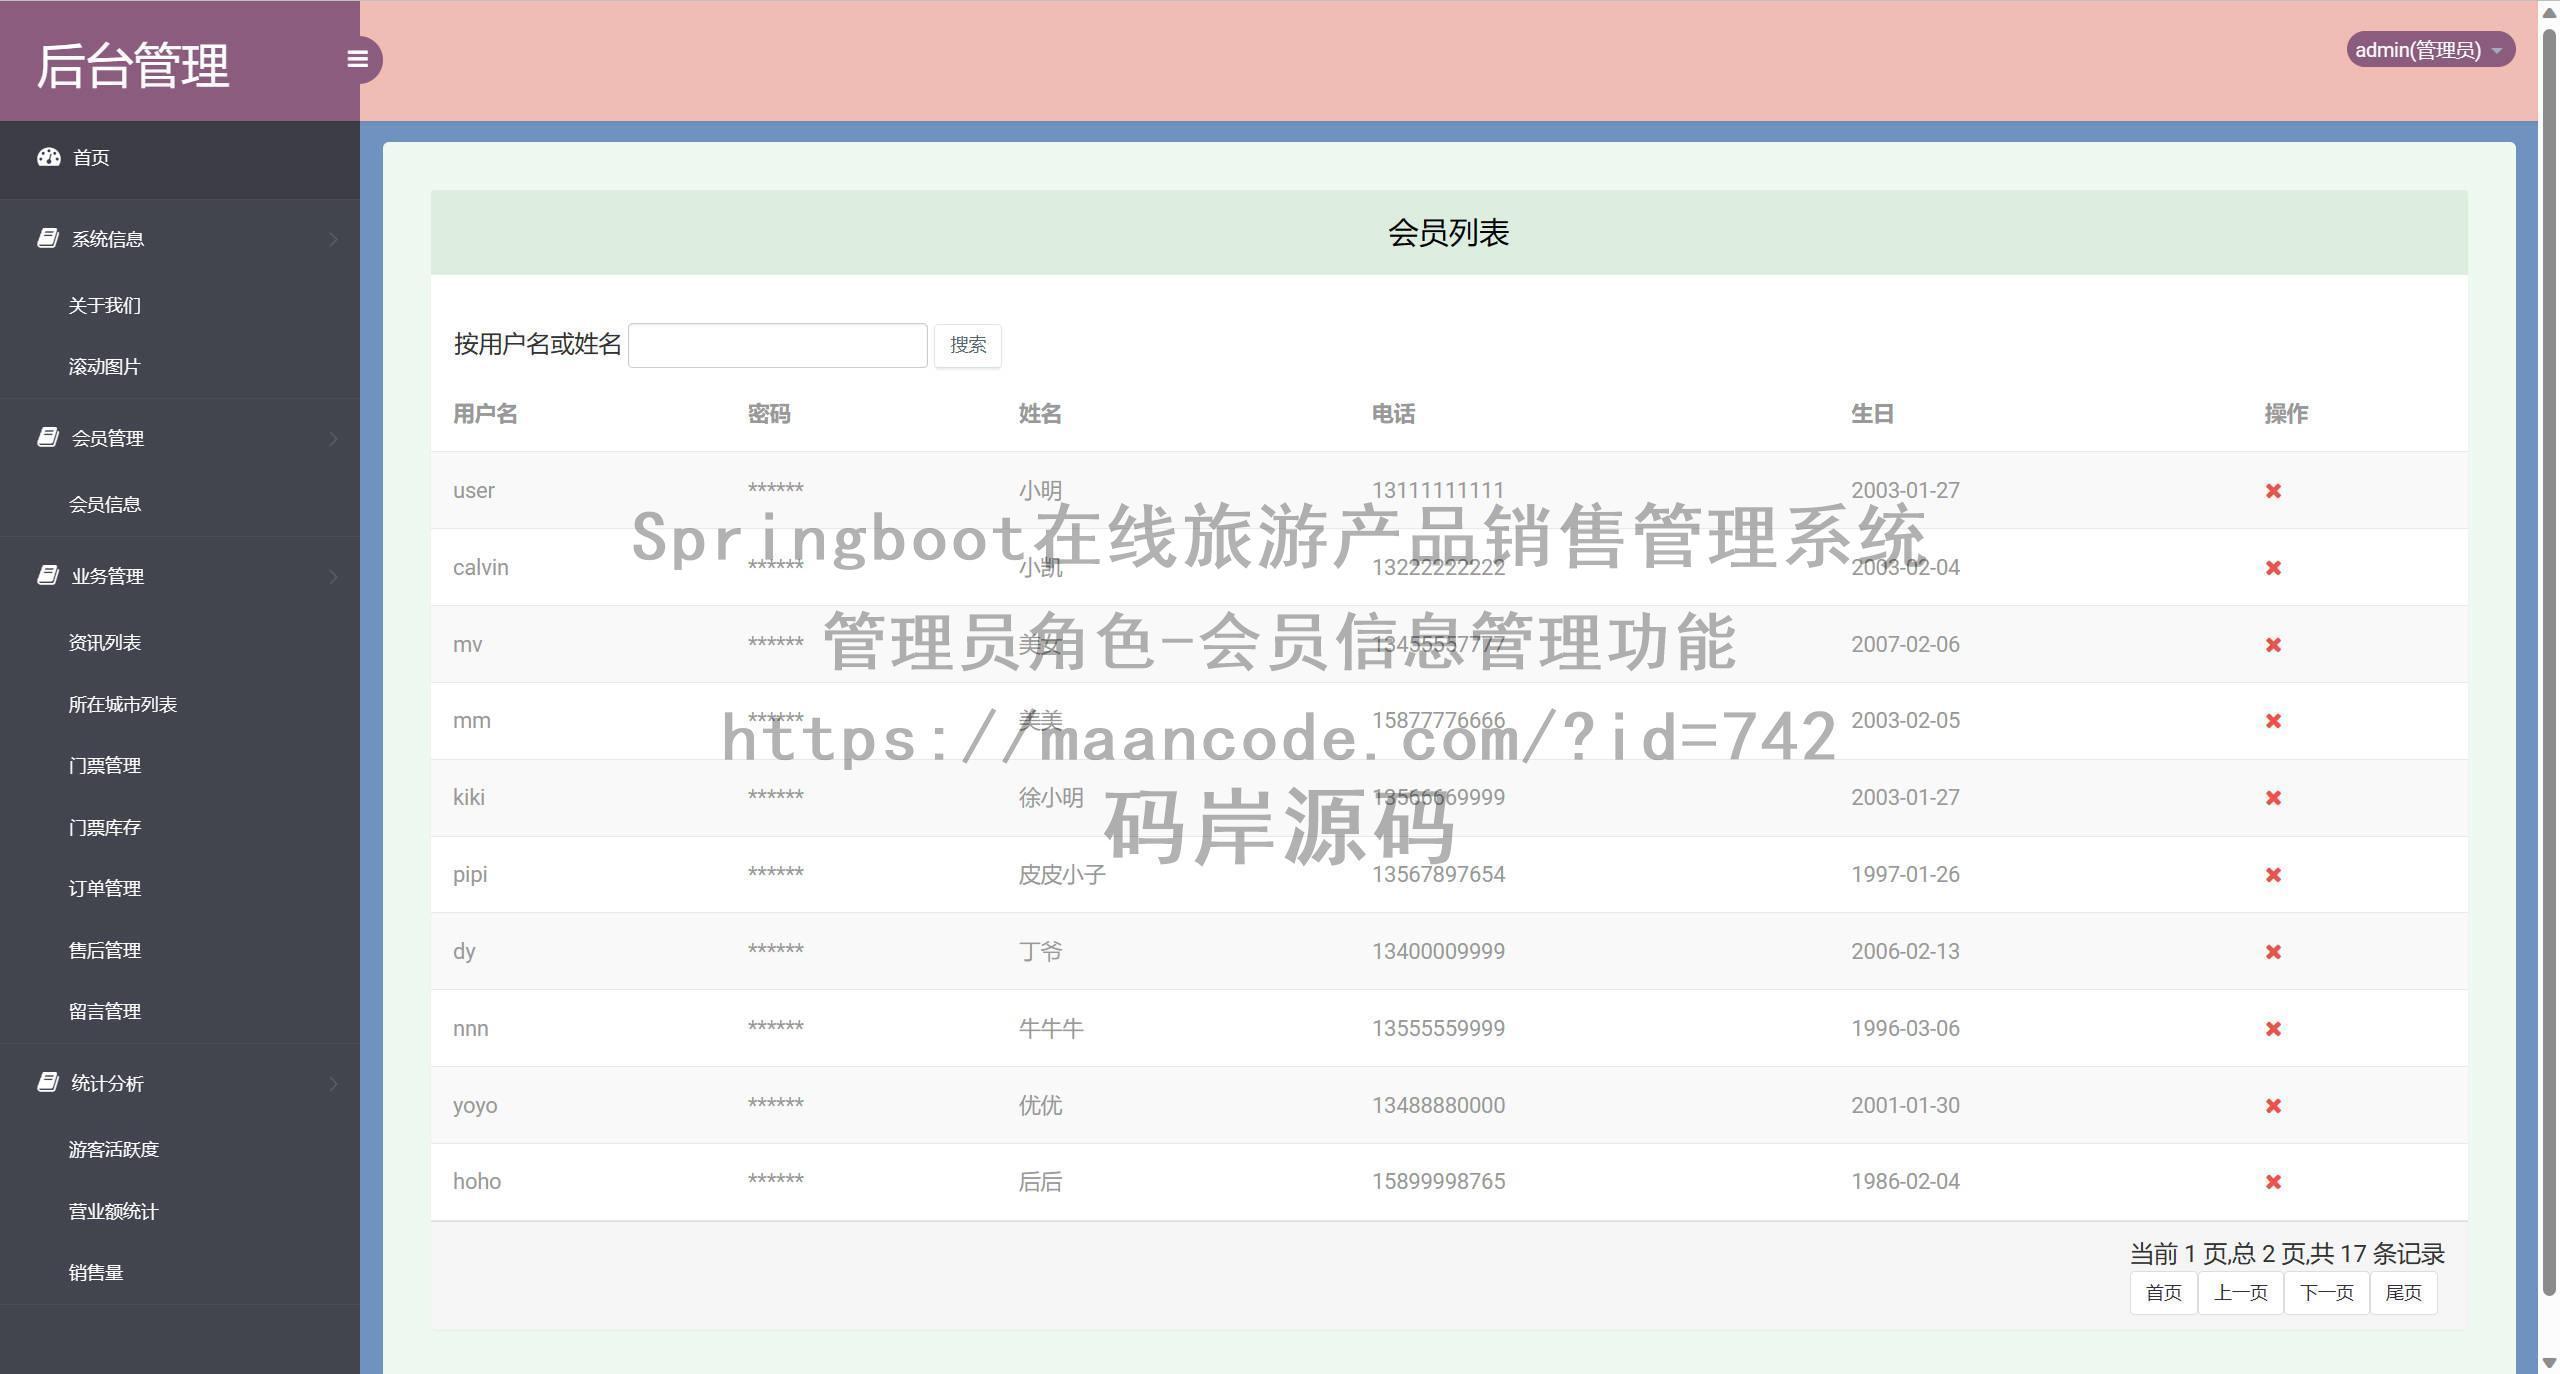2560x1374 pixels.
Task: Delete the member 'kiki' with red X
Action: pos(2273,798)
